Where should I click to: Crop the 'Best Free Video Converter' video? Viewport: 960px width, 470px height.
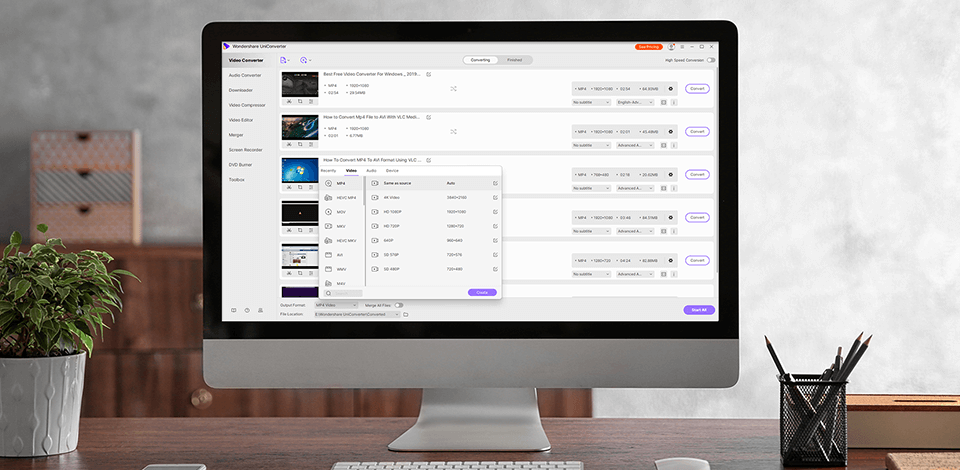[x=300, y=102]
